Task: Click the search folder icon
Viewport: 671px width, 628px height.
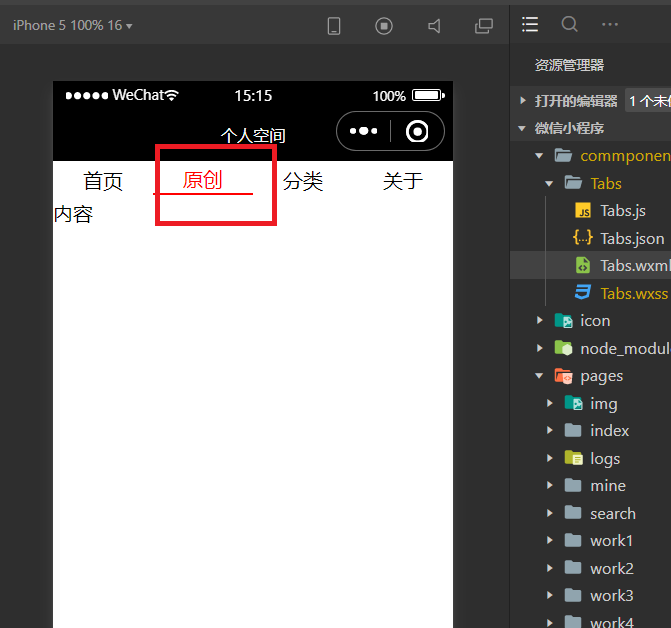Action: pyautogui.click(x=573, y=512)
